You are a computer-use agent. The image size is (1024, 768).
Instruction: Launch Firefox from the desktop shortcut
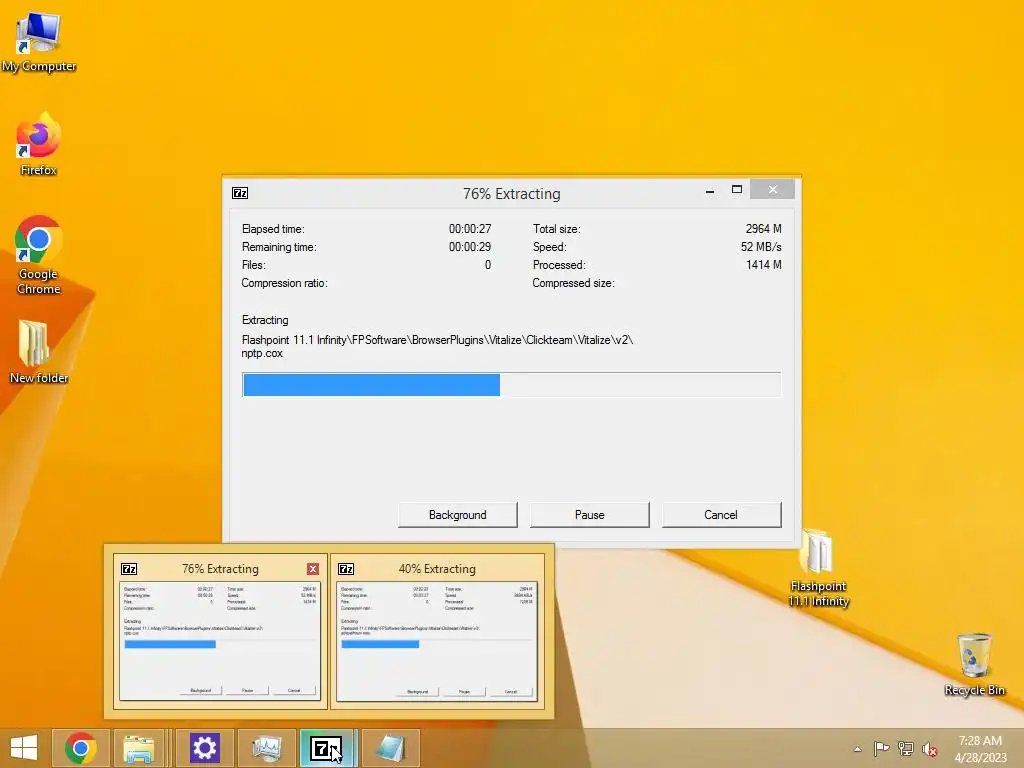(39, 145)
